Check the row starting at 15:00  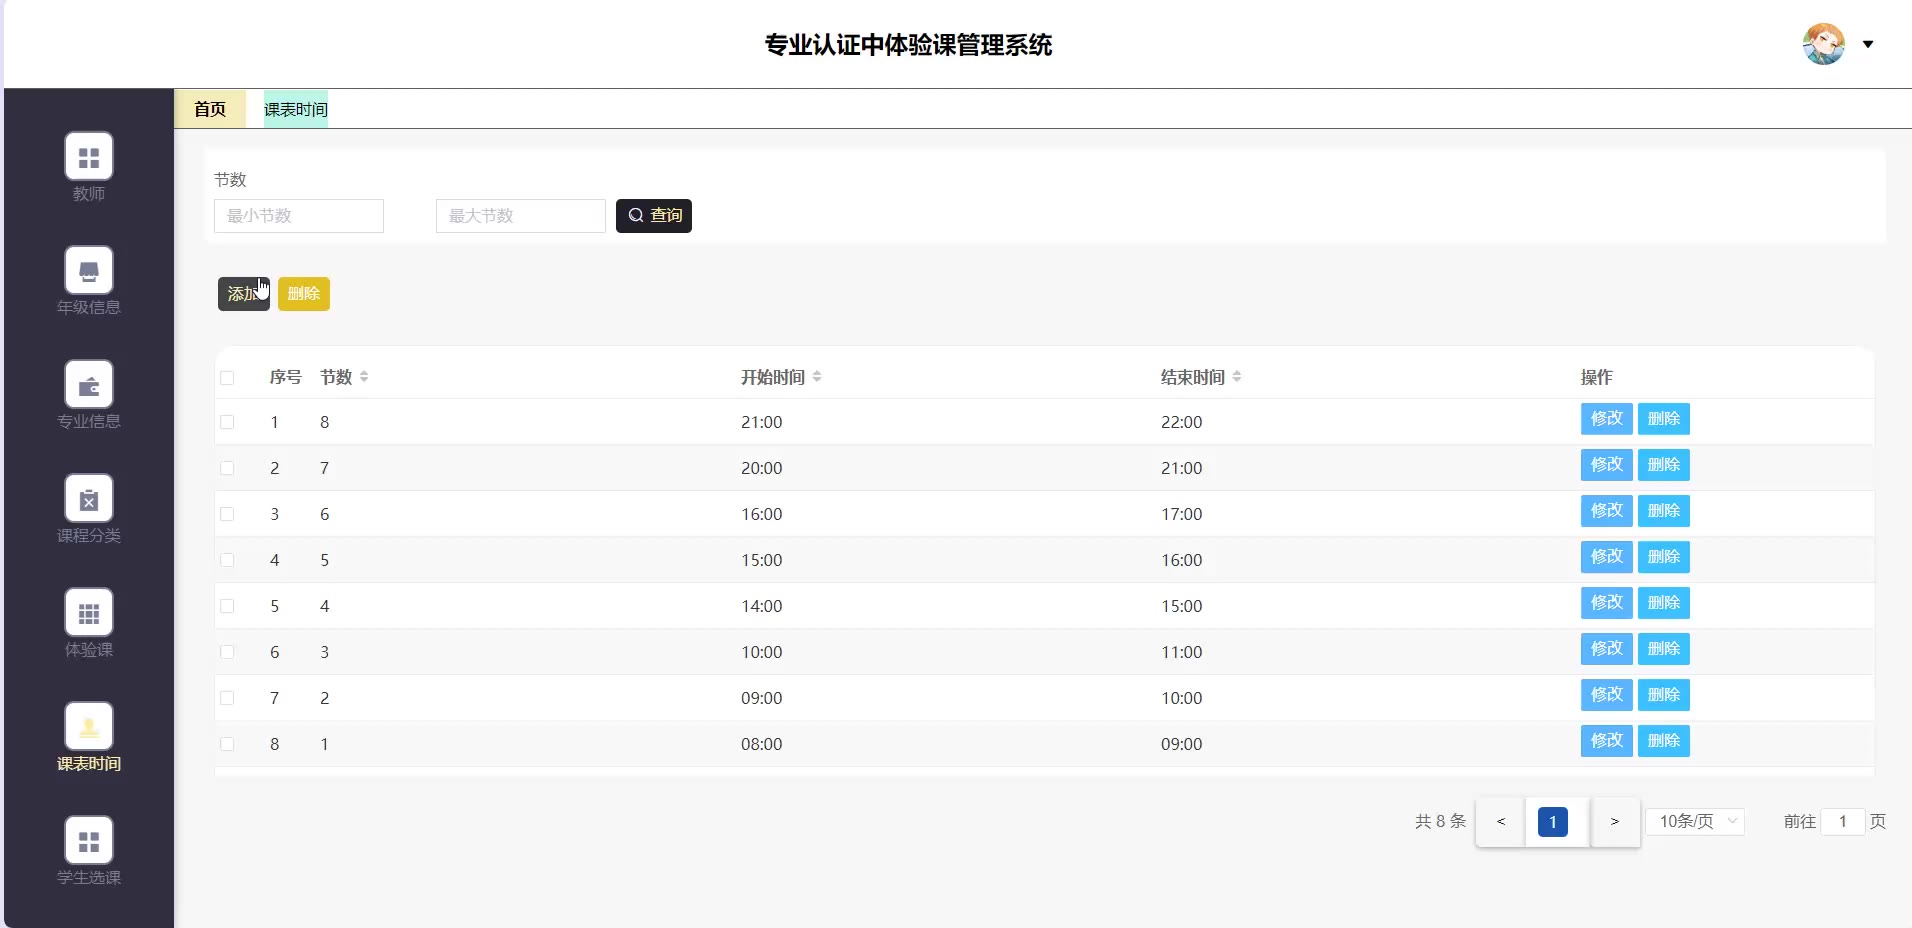pos(227,560)
